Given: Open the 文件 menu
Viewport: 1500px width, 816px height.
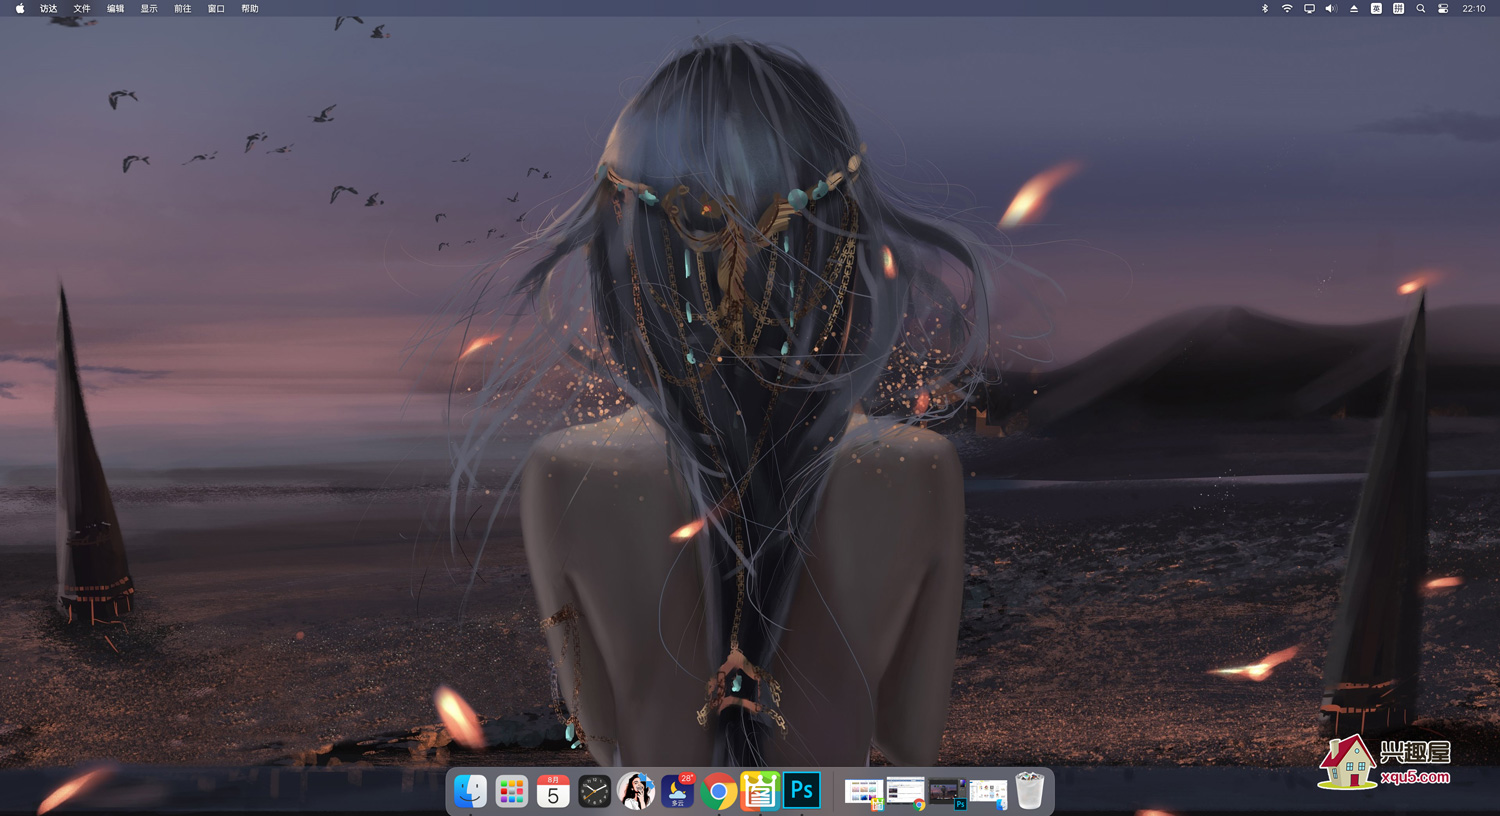Looking at the screenshot, I should (x=82, y=8).
